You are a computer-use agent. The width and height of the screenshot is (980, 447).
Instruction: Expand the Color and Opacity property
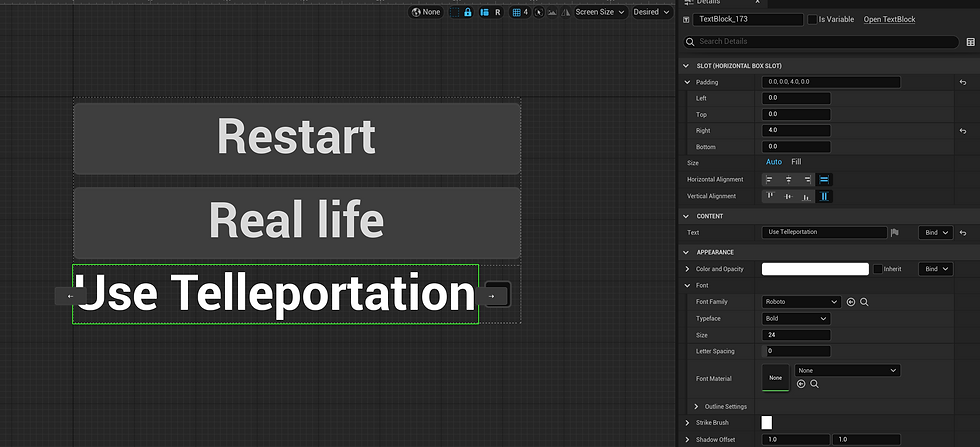click(687, 269)
